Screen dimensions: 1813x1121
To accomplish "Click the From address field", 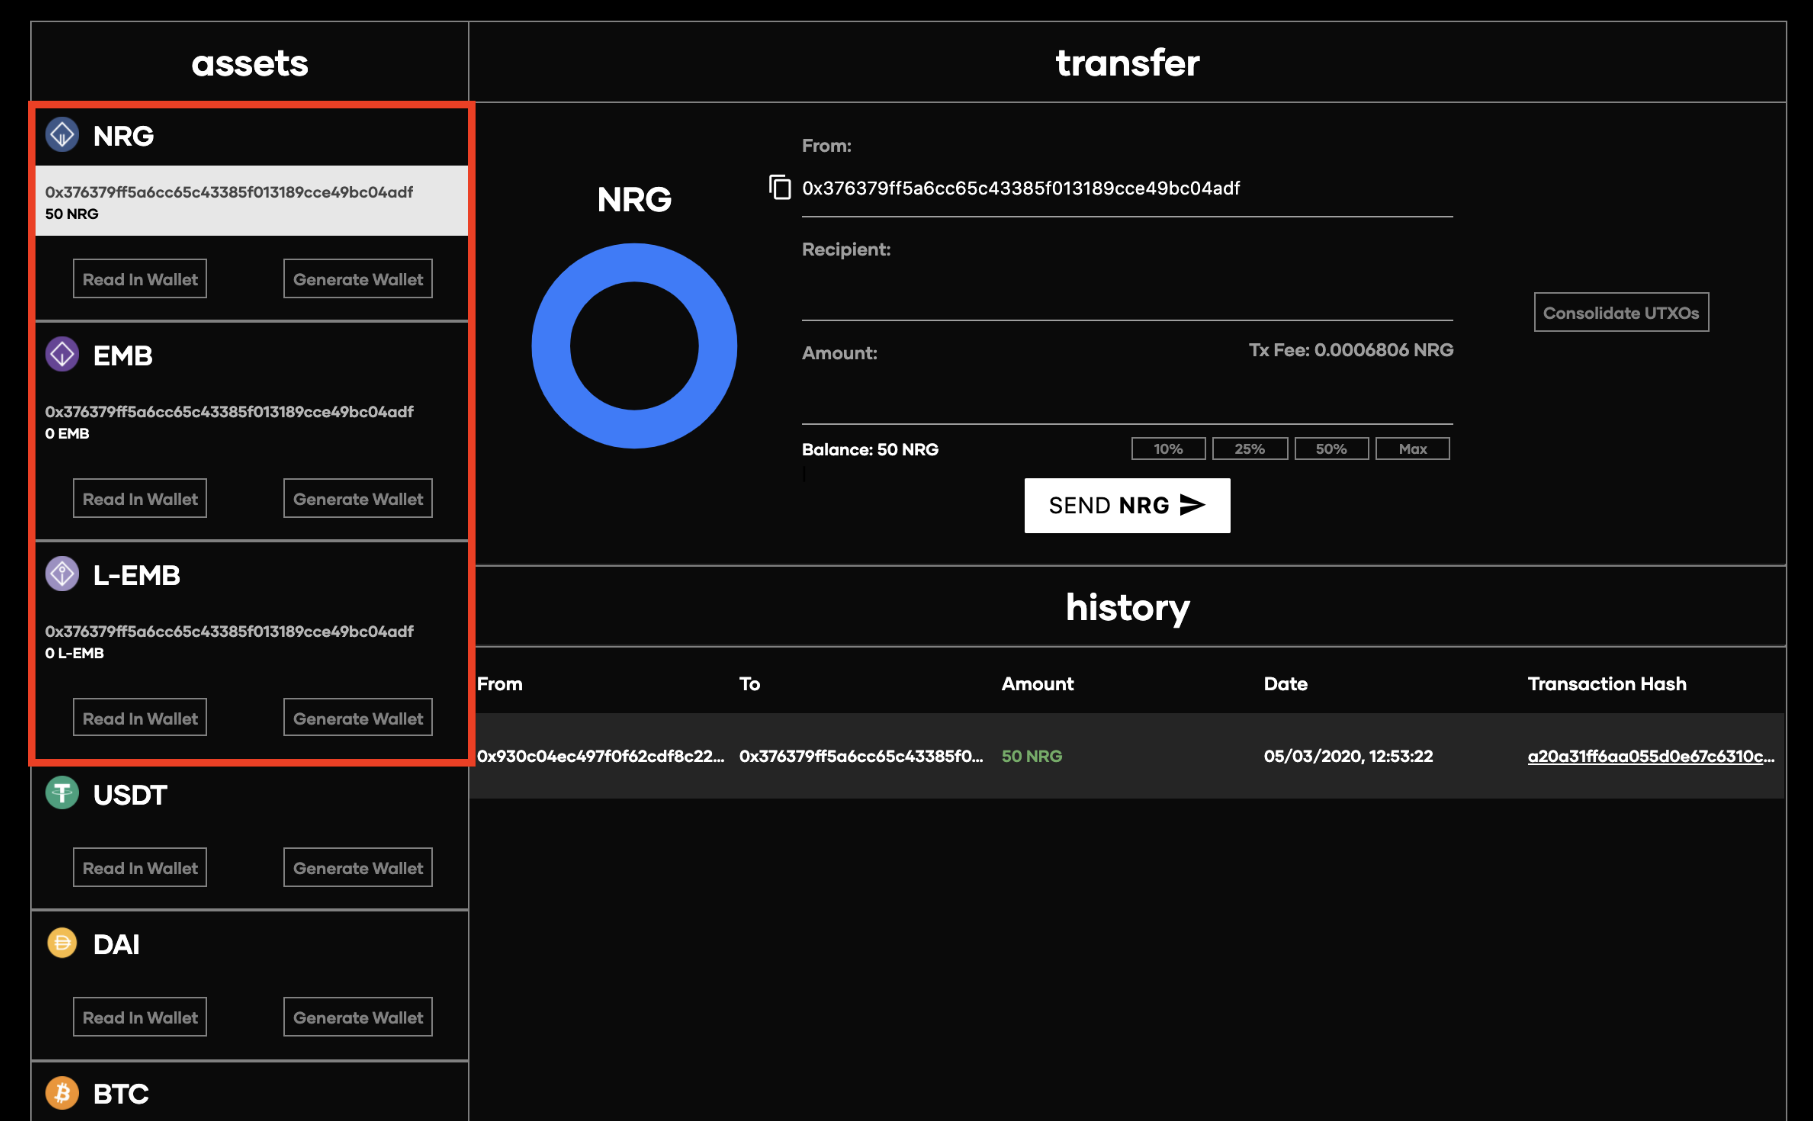I will pos(1127,188).
